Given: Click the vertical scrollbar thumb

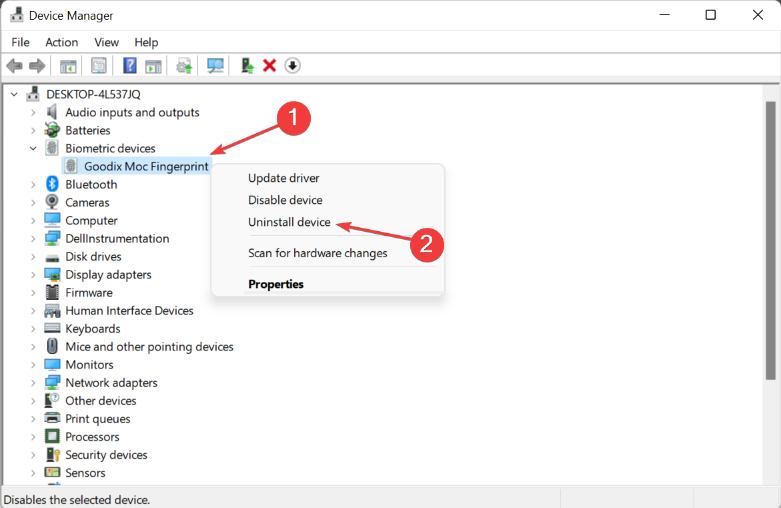Looking at the screenshot, I should [x=771, y=241].
